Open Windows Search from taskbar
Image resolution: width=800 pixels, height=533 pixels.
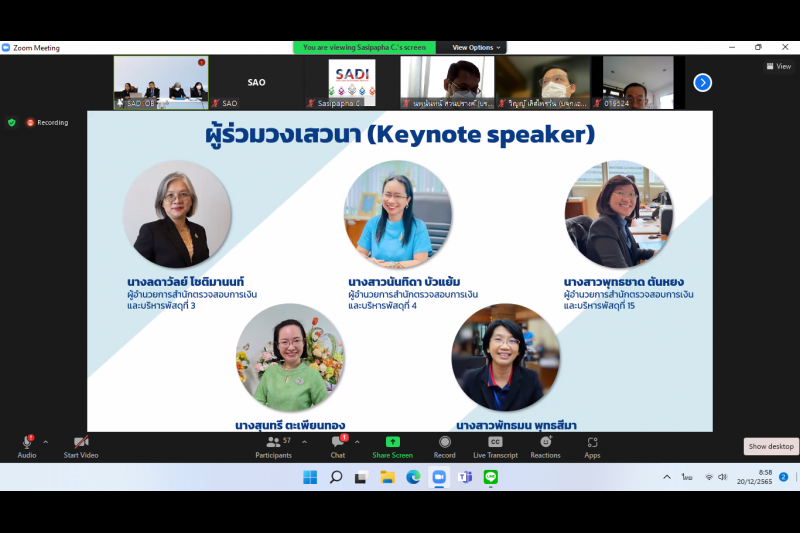(336, 477)
